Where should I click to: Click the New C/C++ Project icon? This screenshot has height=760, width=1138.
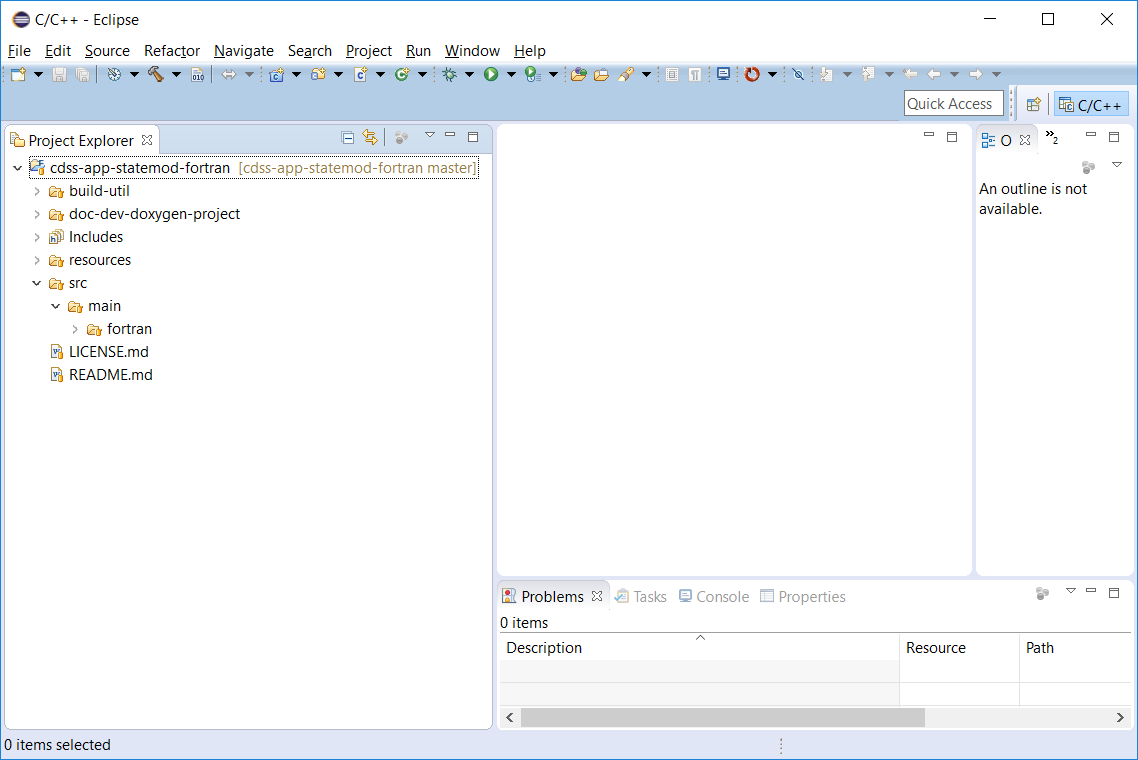click(277, 74)
